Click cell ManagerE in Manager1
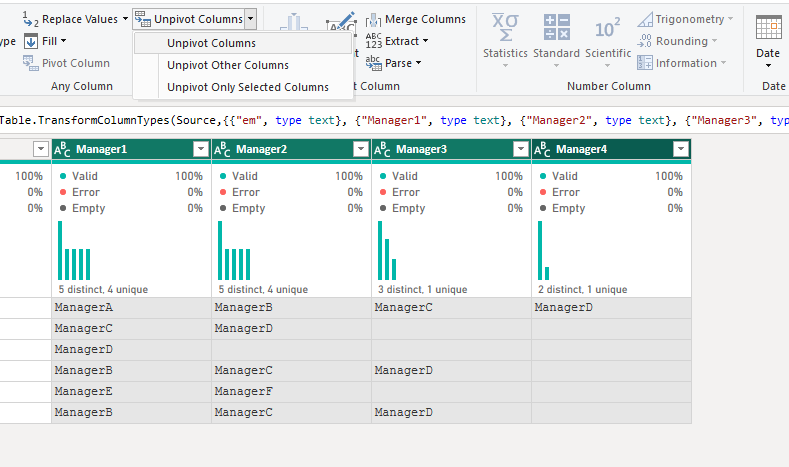789x467 pixels. [131, 392]
